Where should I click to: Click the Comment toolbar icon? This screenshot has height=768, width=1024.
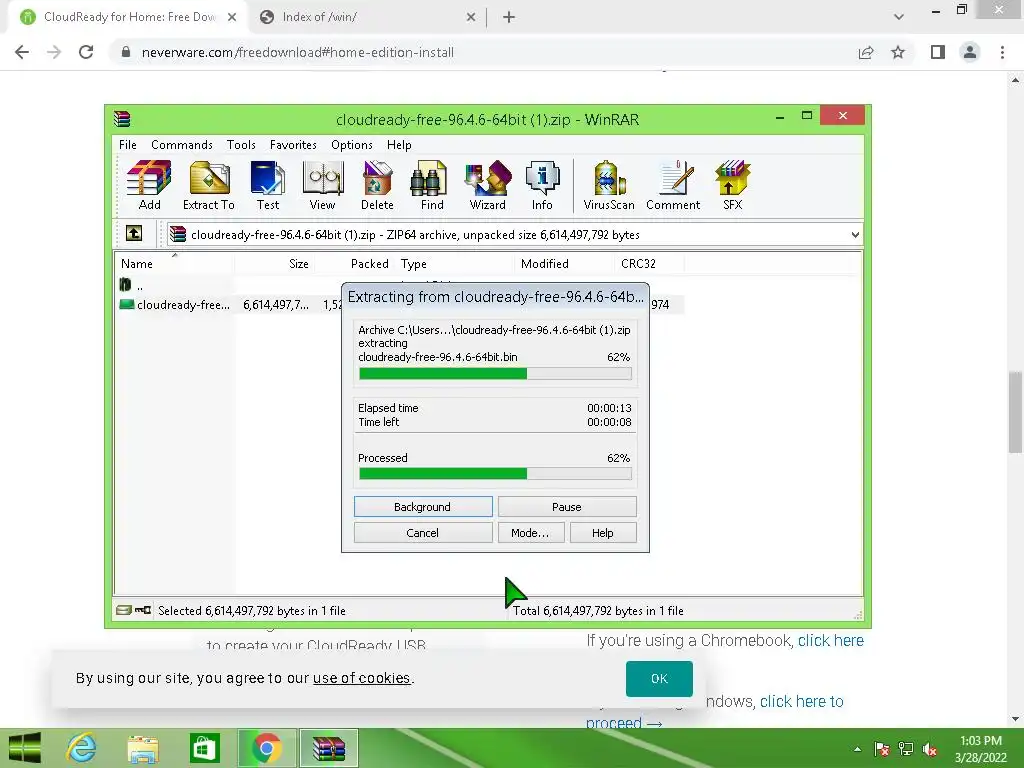673,185
